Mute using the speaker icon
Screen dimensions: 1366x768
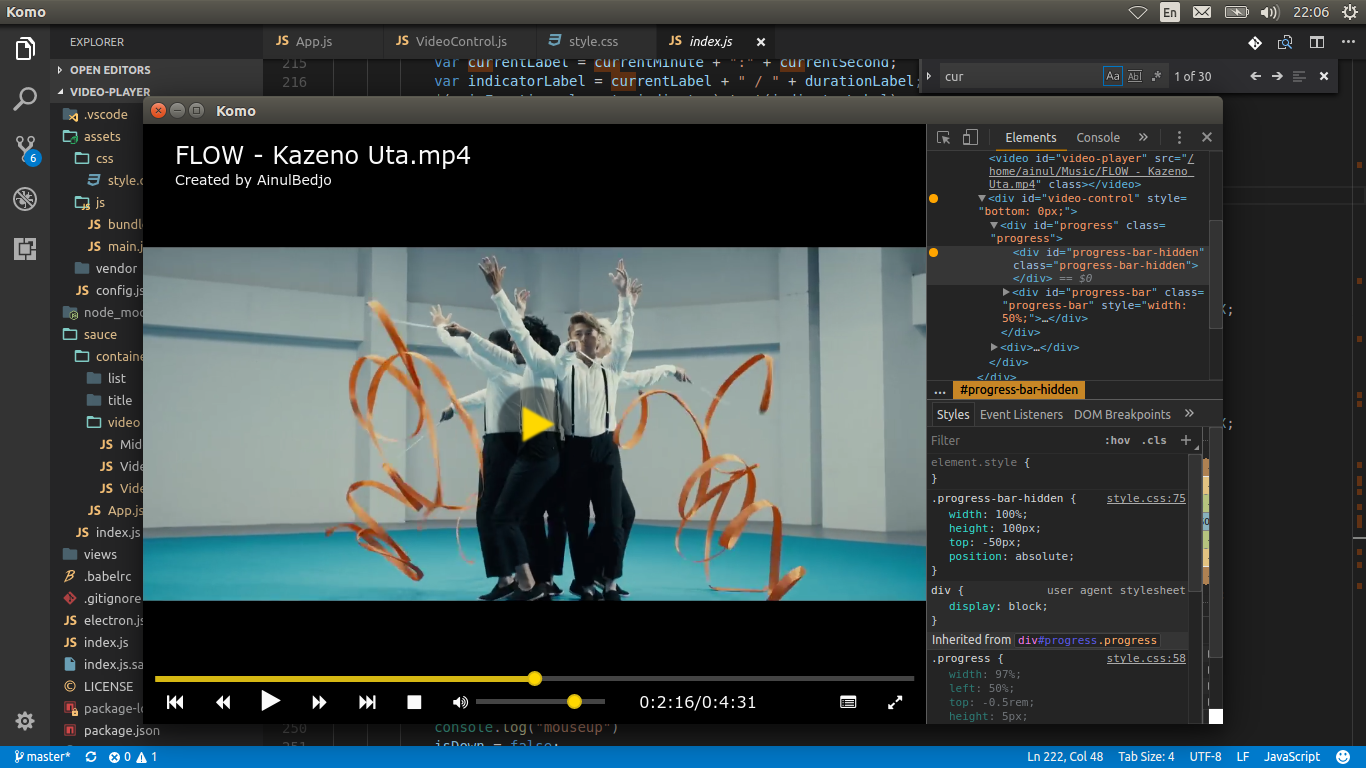pos(460,702)
